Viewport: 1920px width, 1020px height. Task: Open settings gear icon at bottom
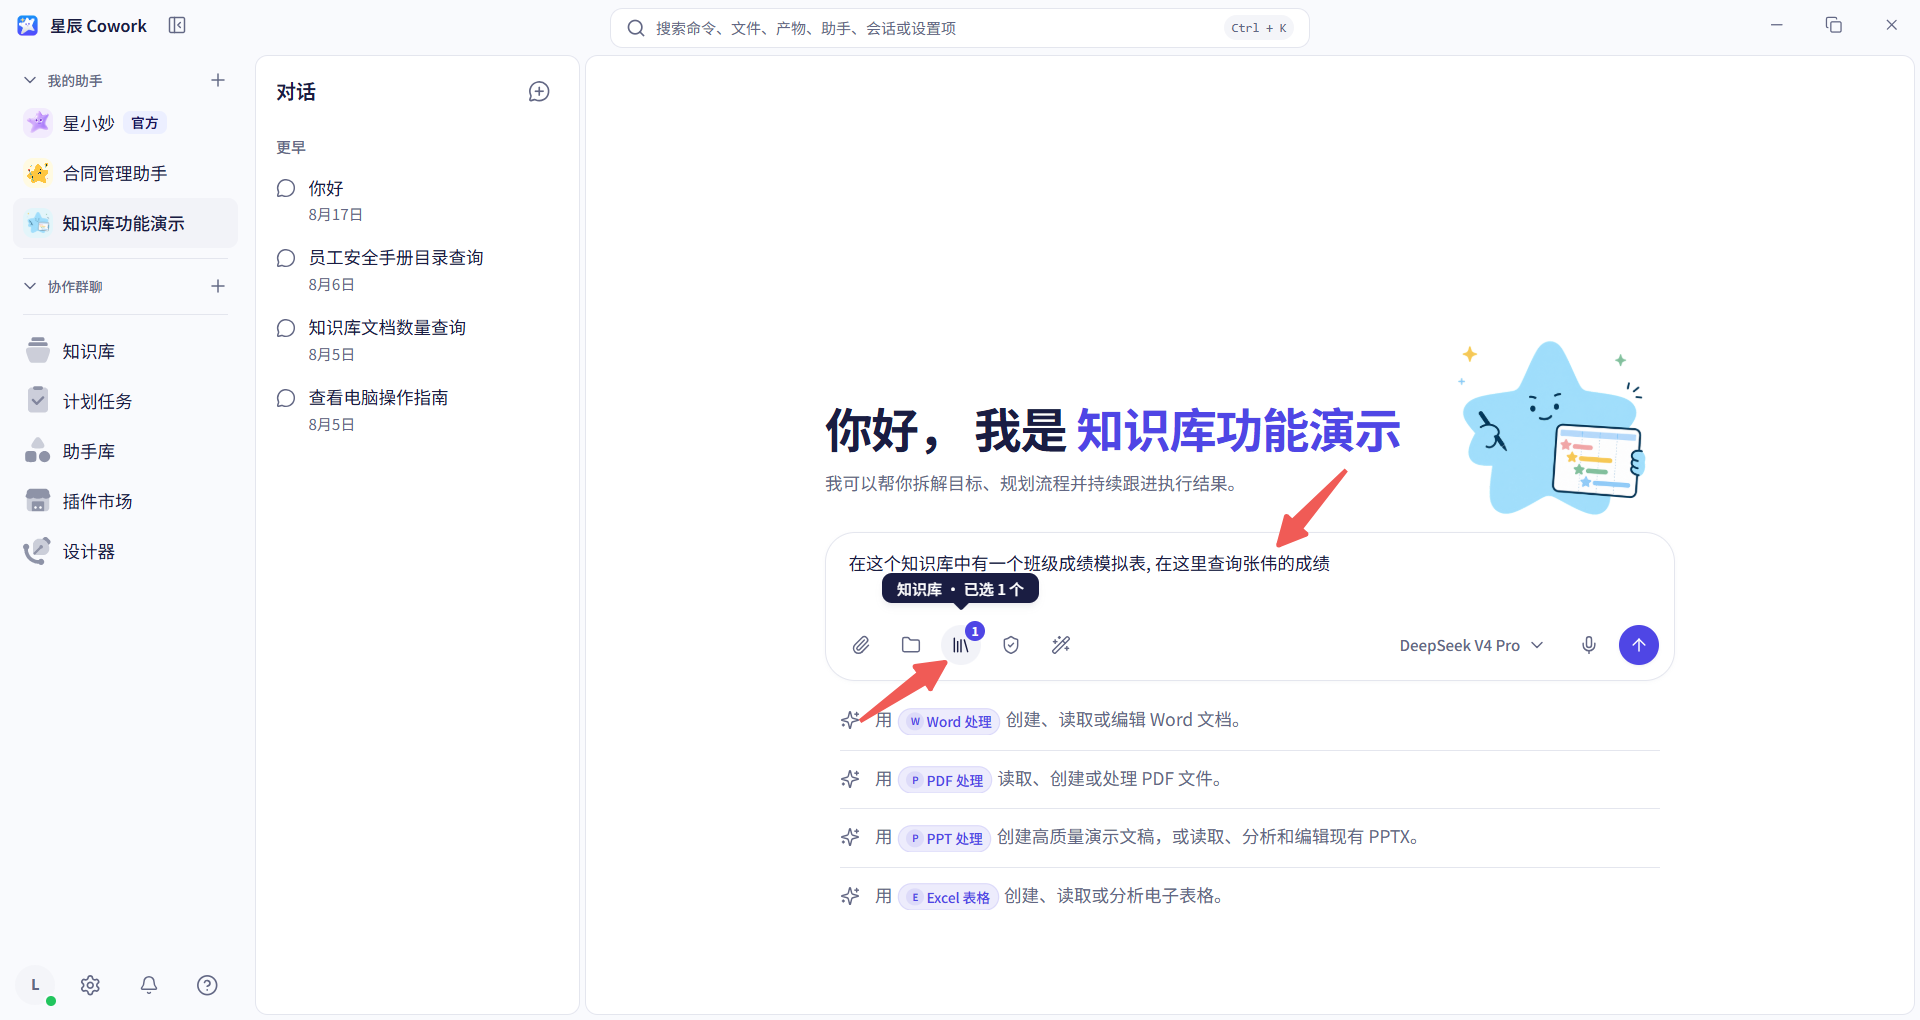tap(90, 985)
